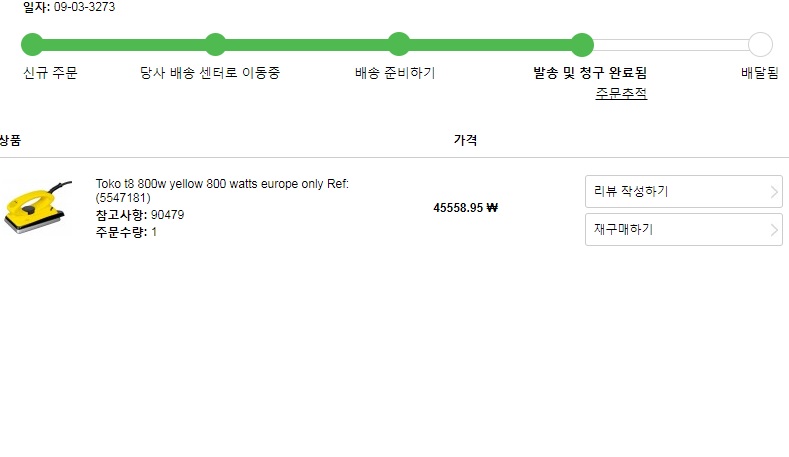Click the 발송 및 청구 완료됨 step dot
The height and width of the screenshot is (457, 789).
(582, 44)
